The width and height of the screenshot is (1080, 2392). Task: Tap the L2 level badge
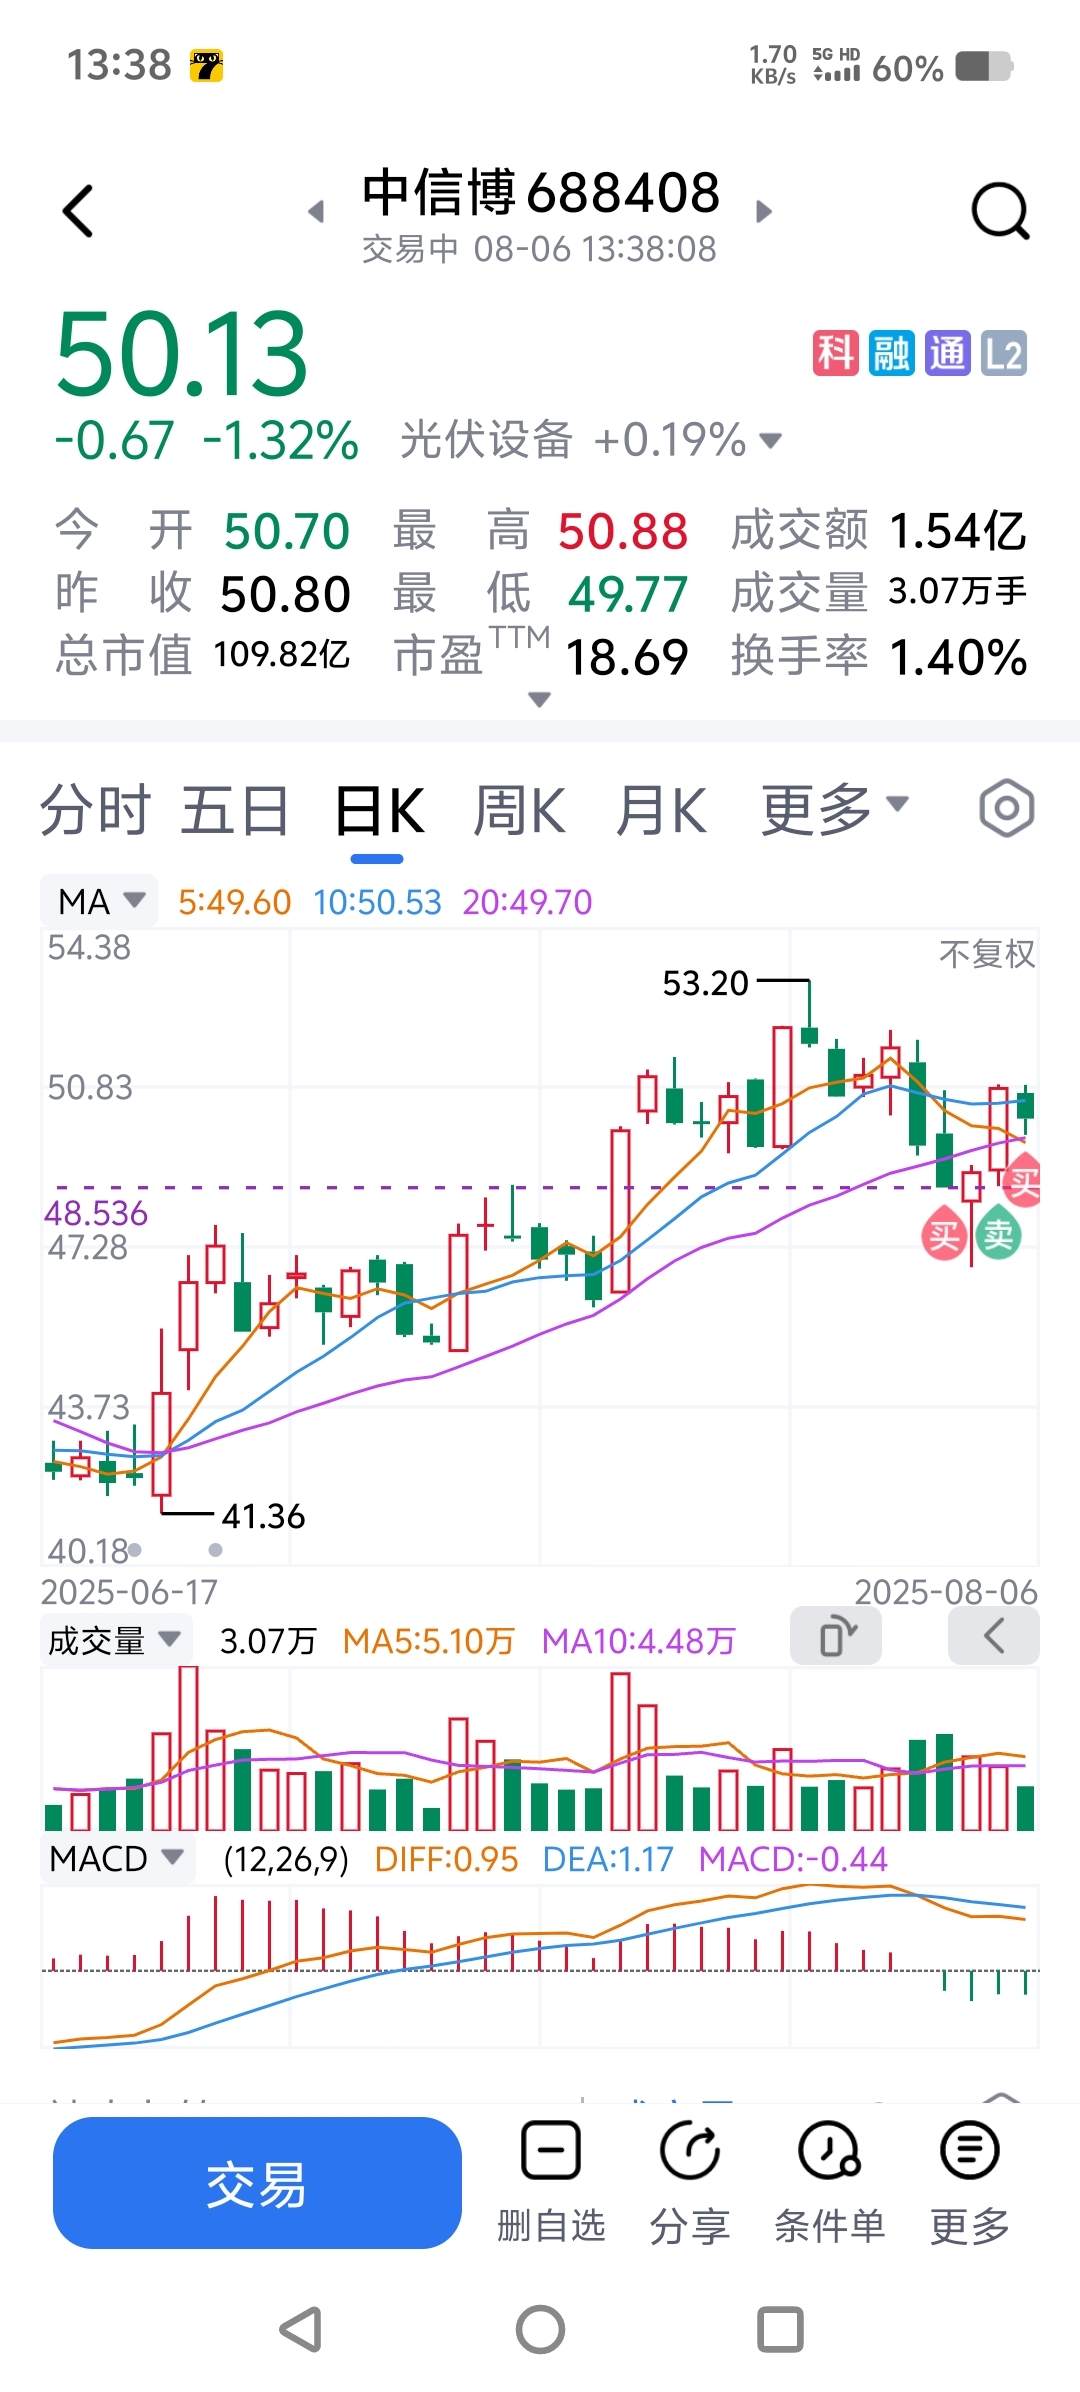1004,353
